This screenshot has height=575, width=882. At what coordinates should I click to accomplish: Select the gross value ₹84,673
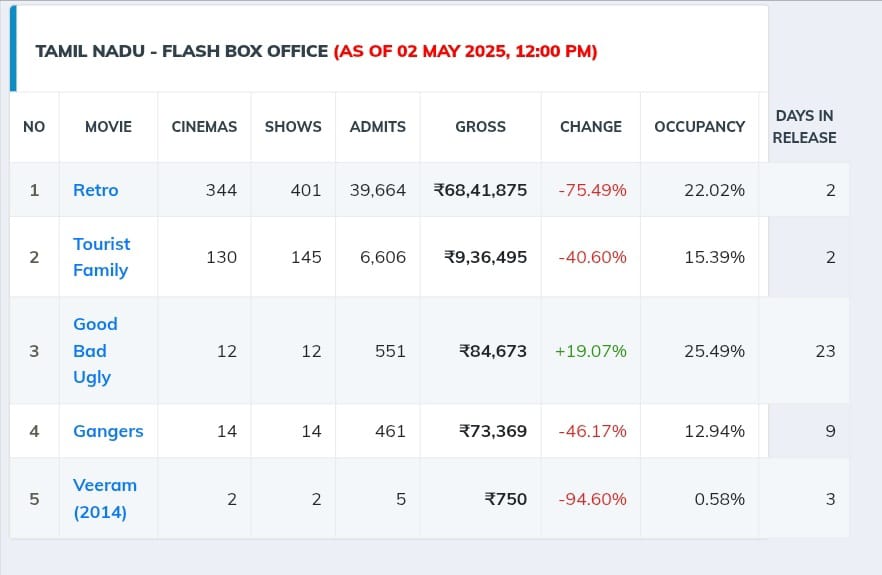click(x=493, y=351)
